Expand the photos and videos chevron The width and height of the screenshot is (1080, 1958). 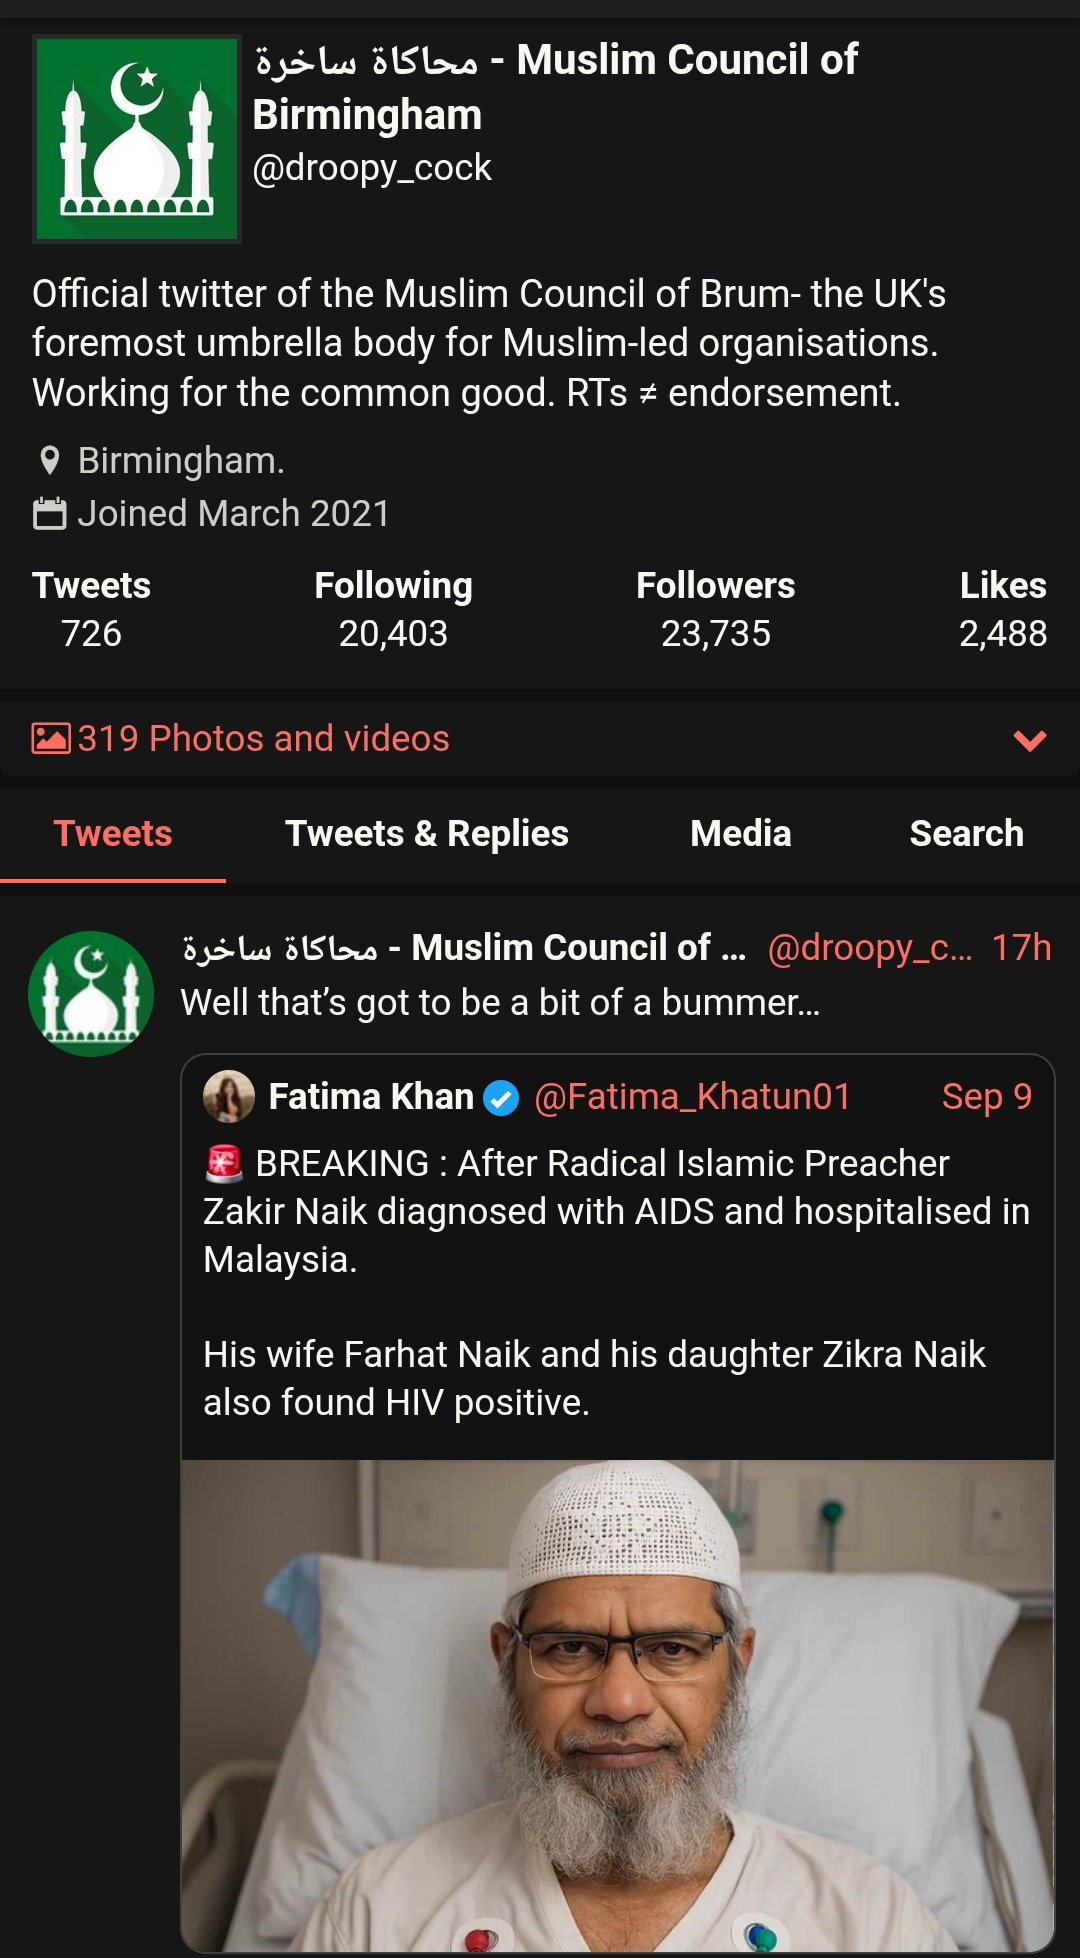(1029, 740)
